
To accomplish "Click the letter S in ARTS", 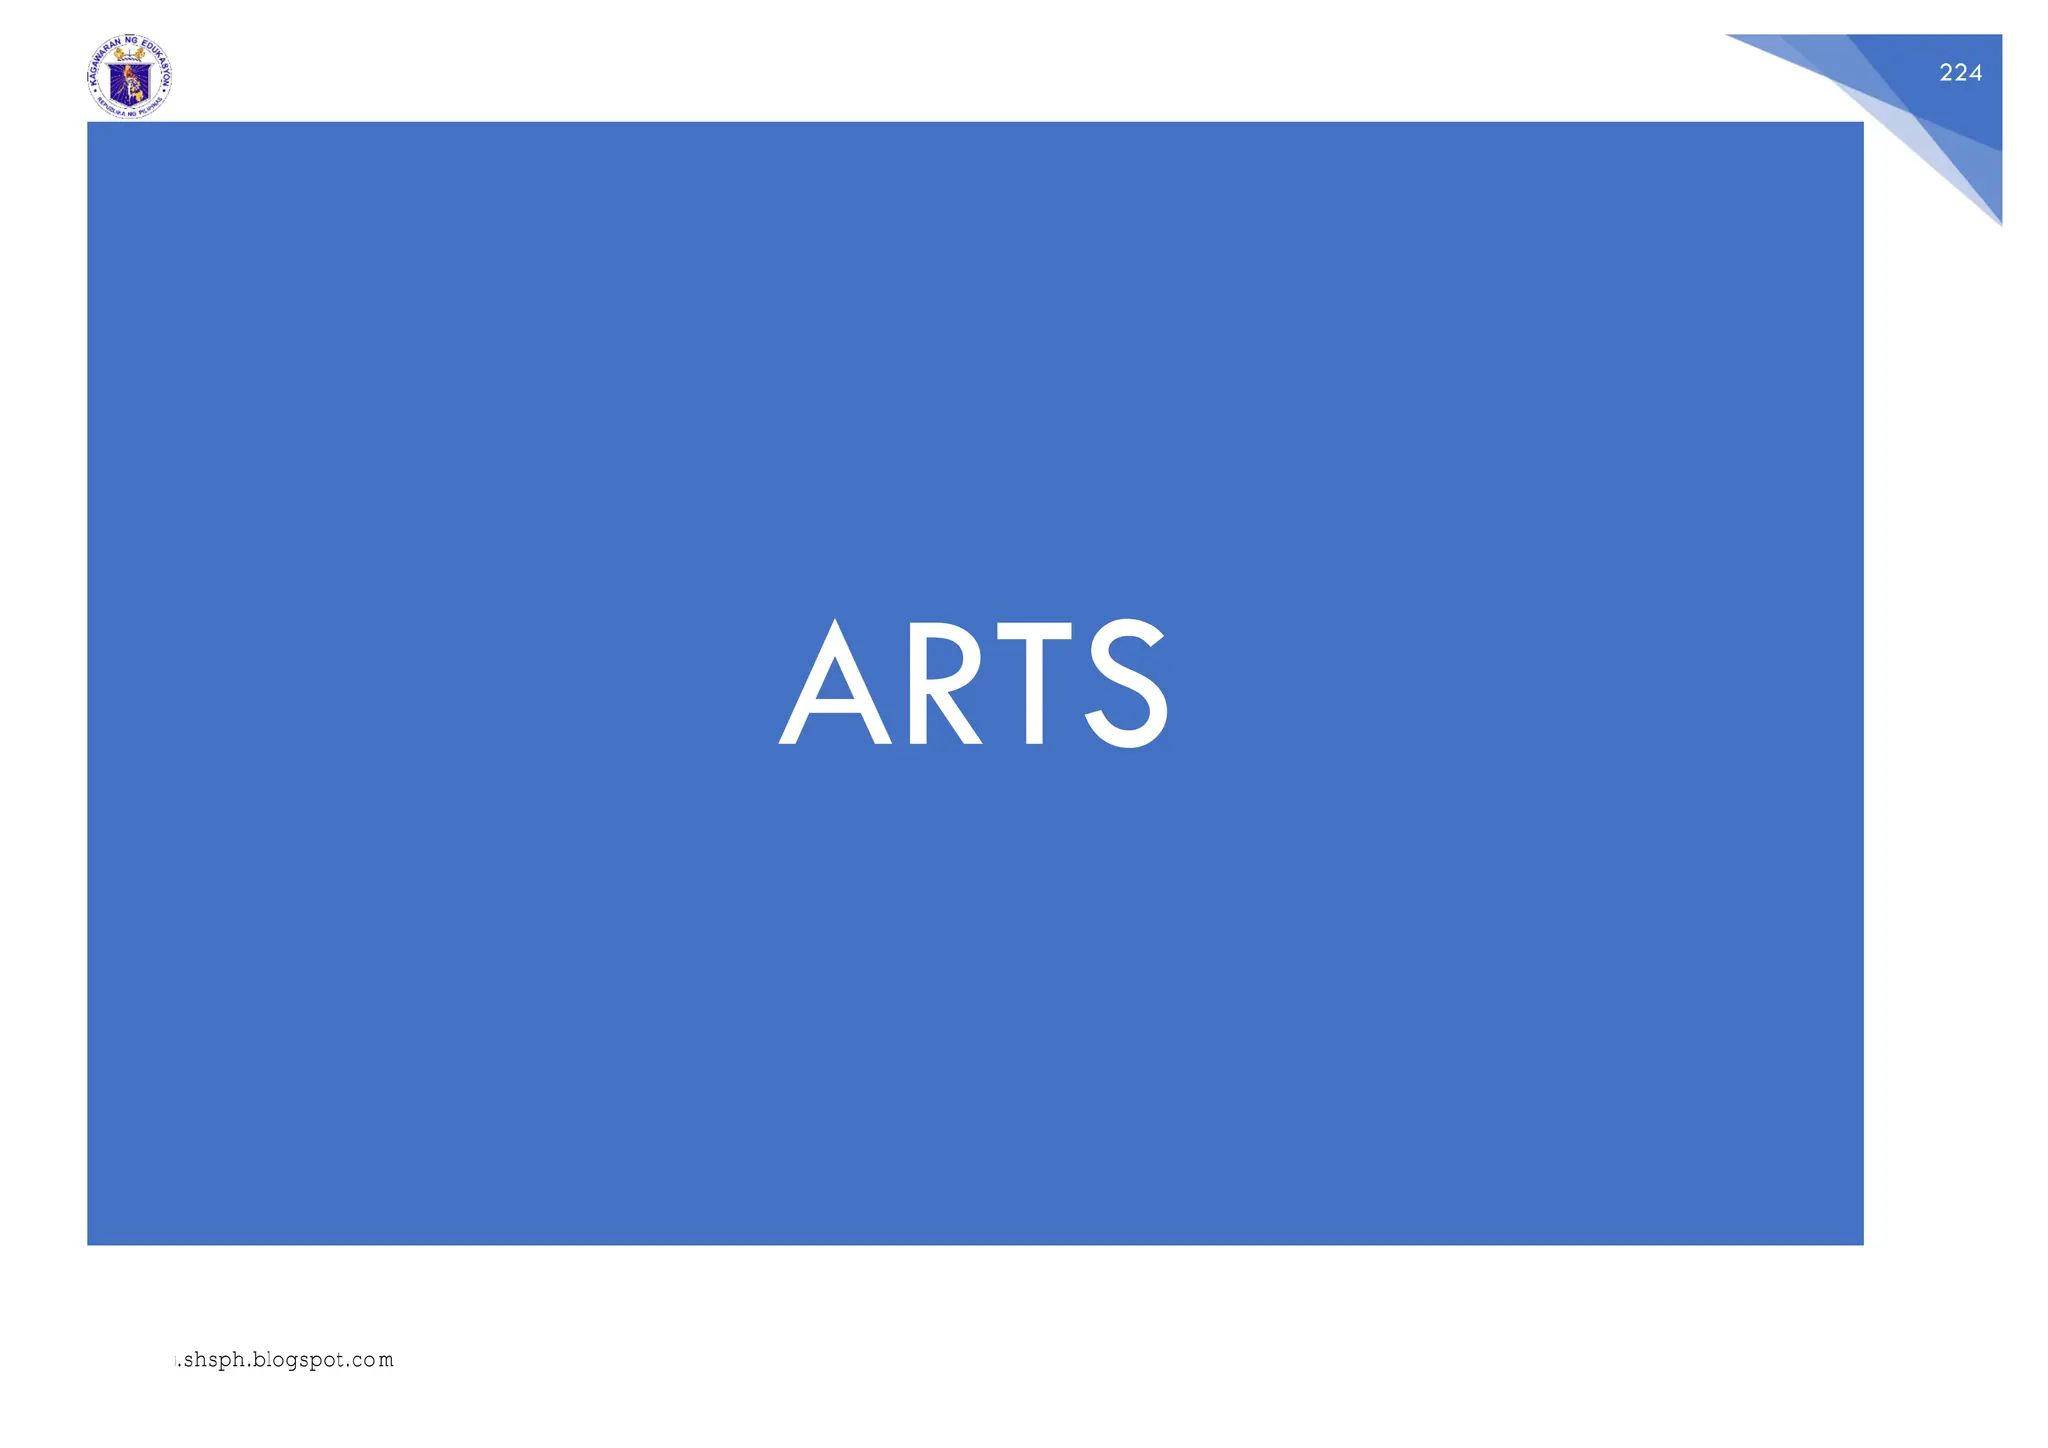I will pyautogui.click(x=1127, y=684).
